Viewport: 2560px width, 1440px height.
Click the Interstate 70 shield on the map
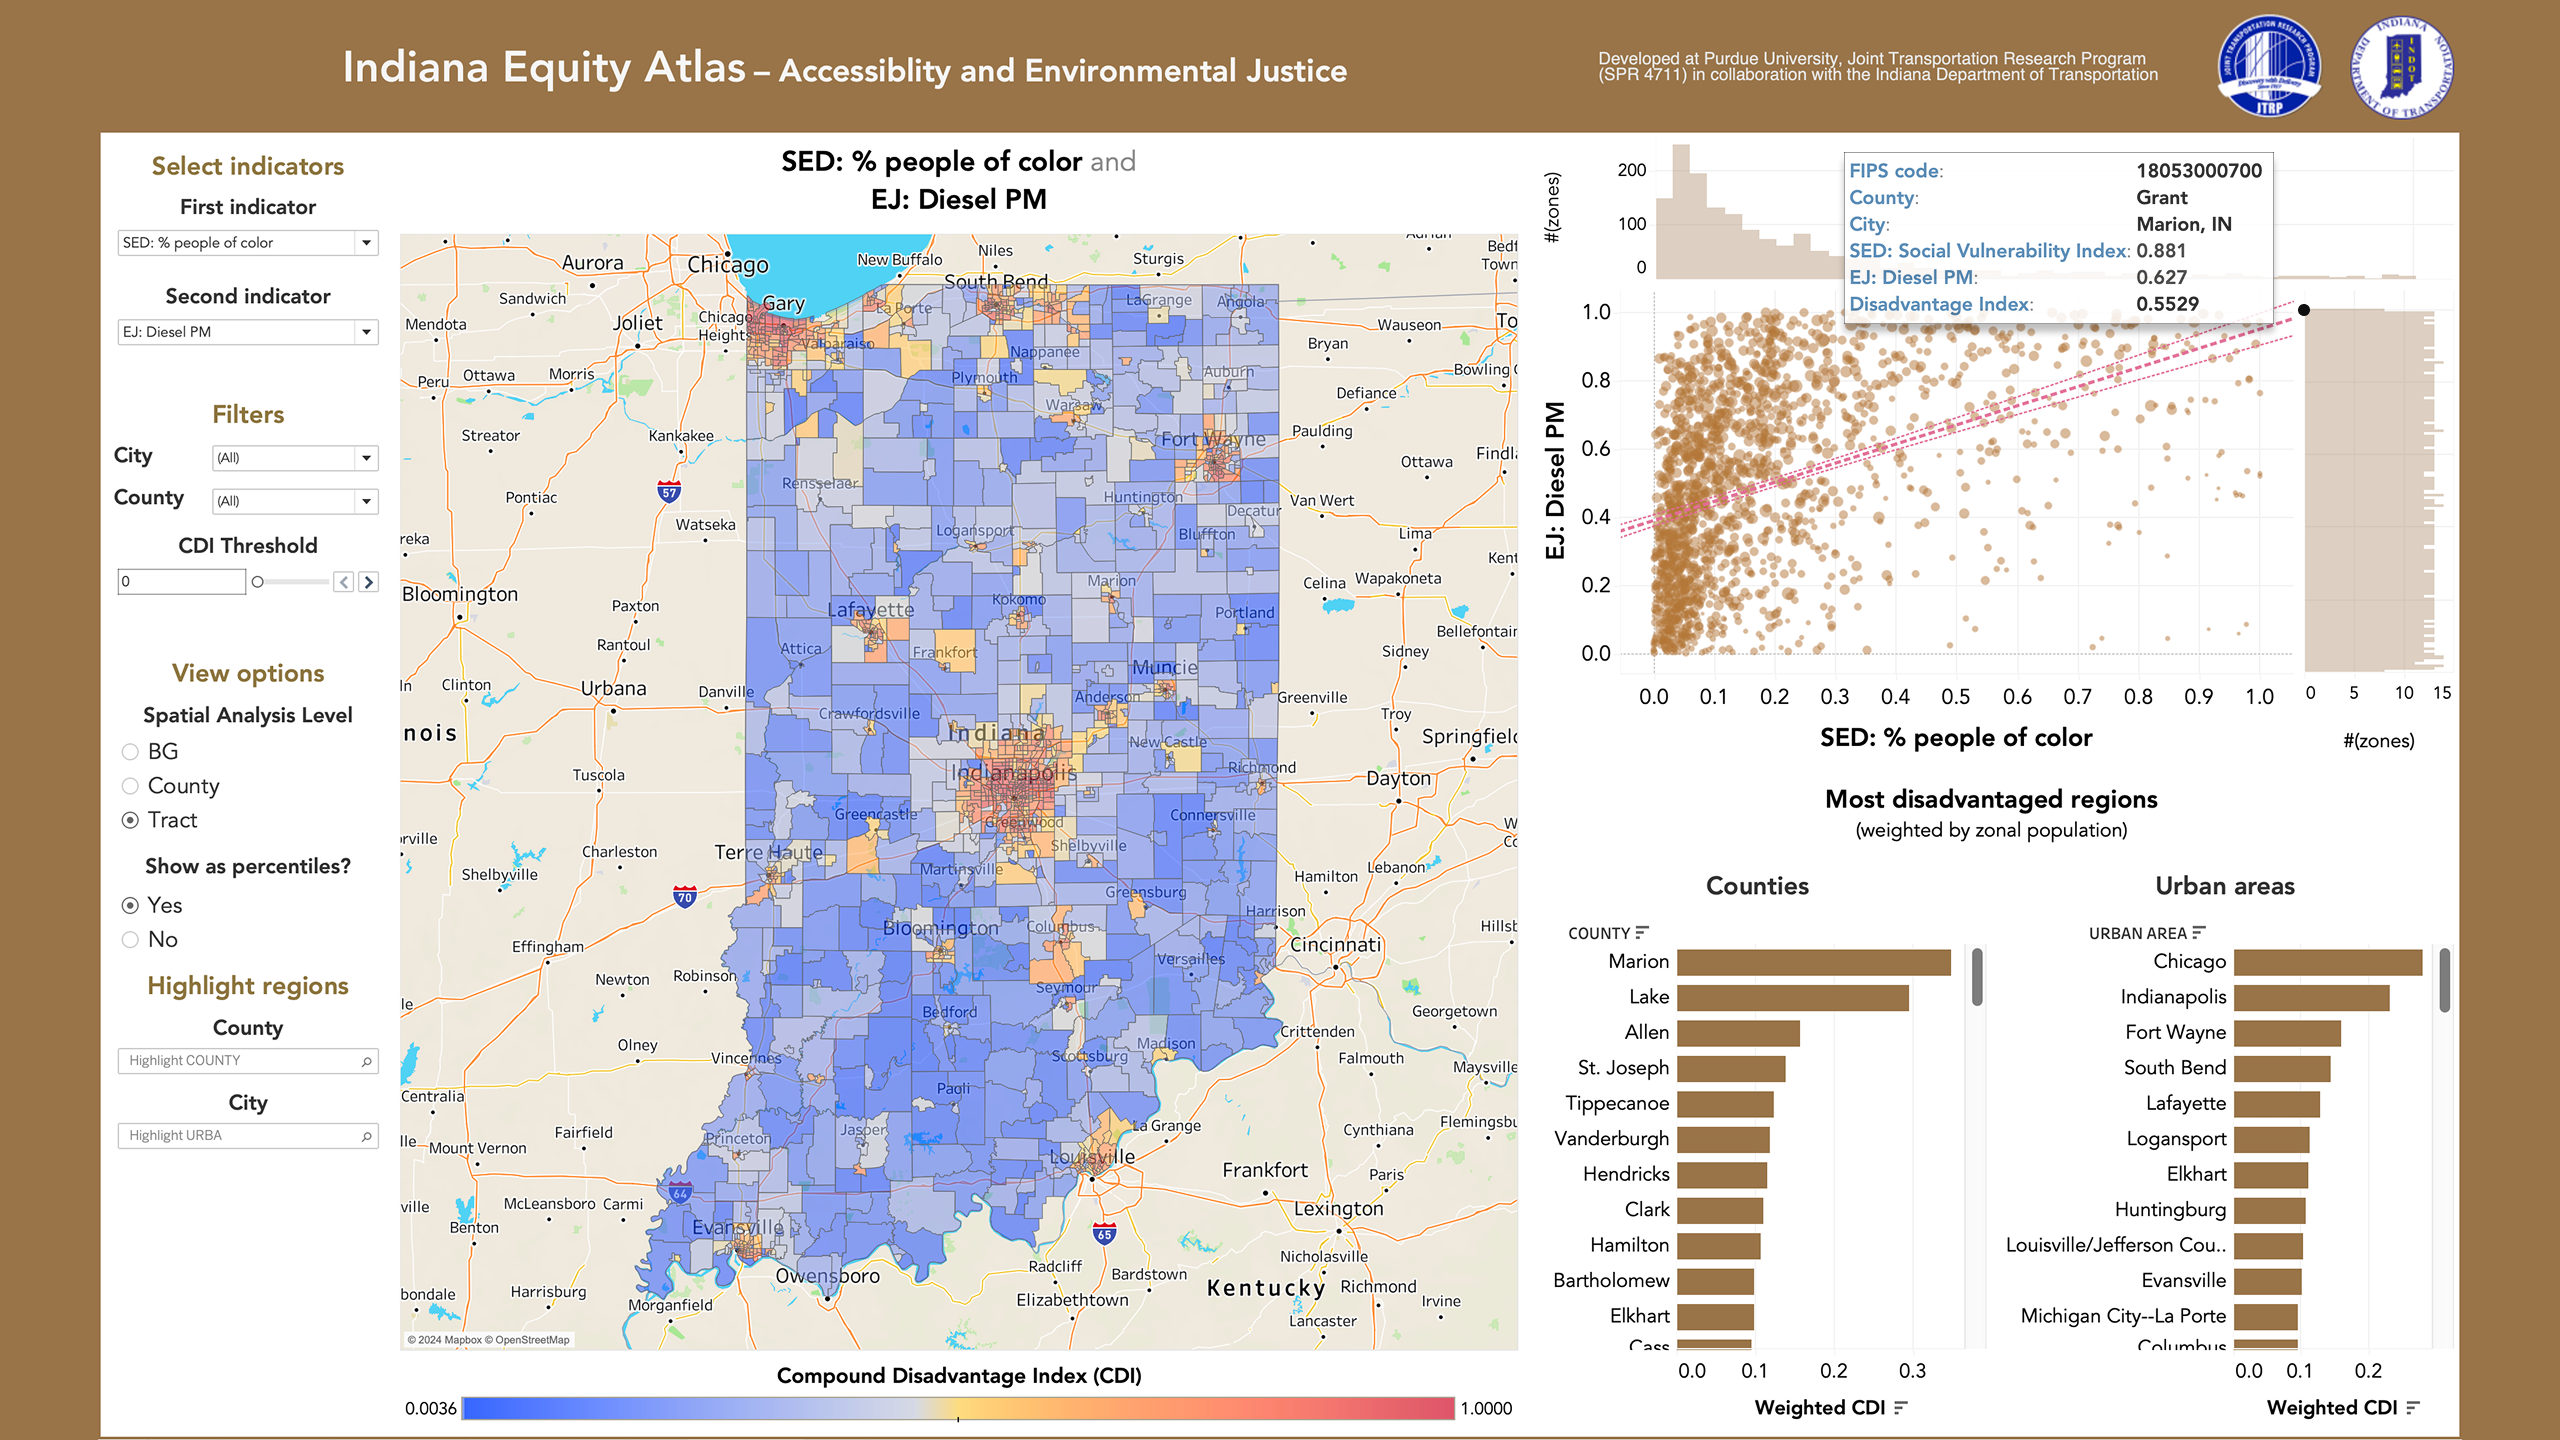[x=684, y=896]
